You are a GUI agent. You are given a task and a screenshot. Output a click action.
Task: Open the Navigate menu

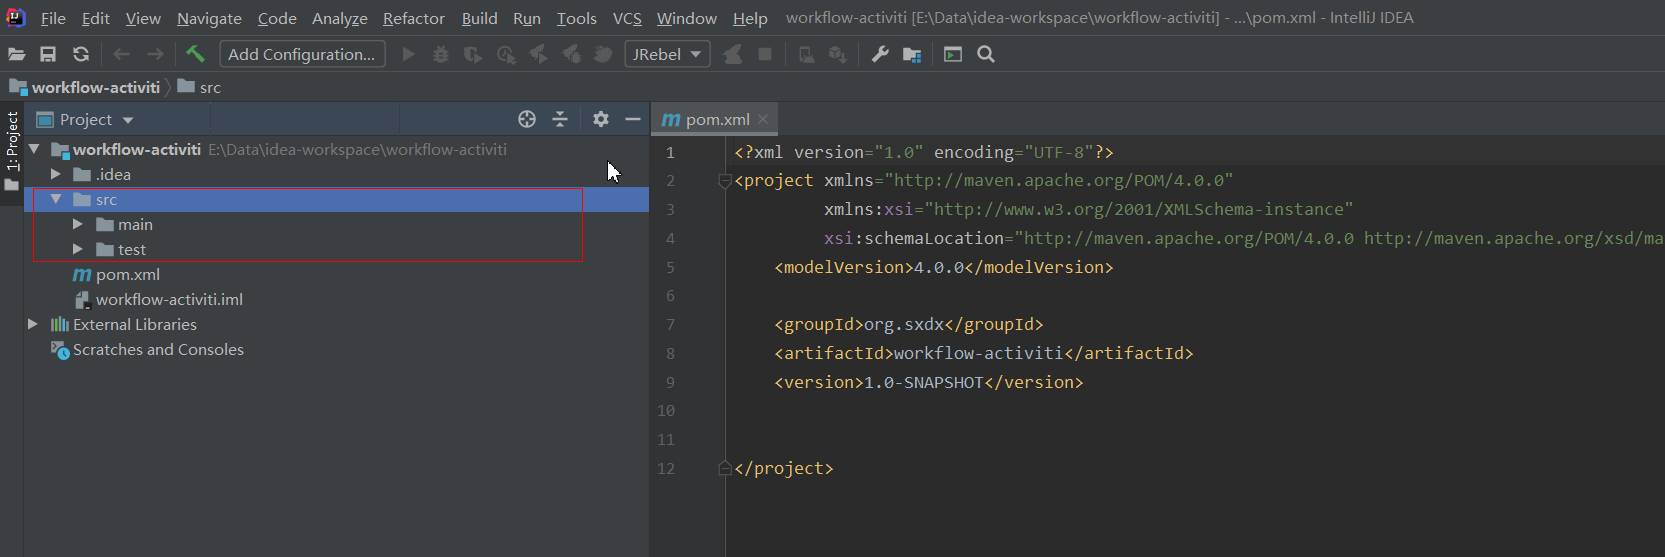[x=209, y=18]
